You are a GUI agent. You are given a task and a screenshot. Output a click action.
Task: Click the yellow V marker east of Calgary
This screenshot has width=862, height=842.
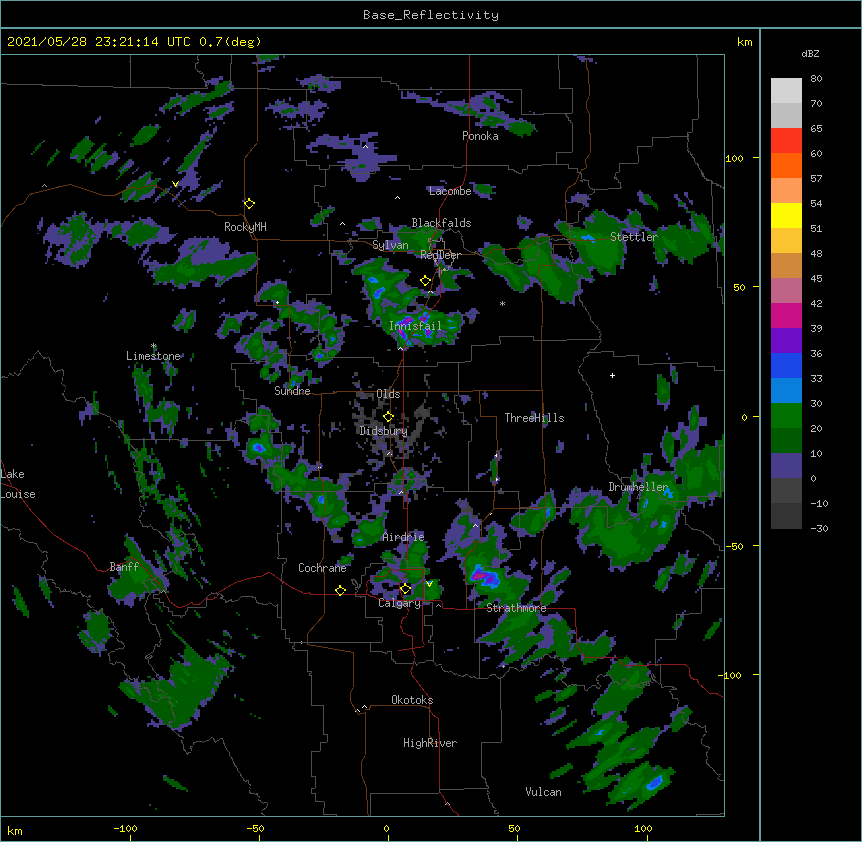click(x=429, y=583)
